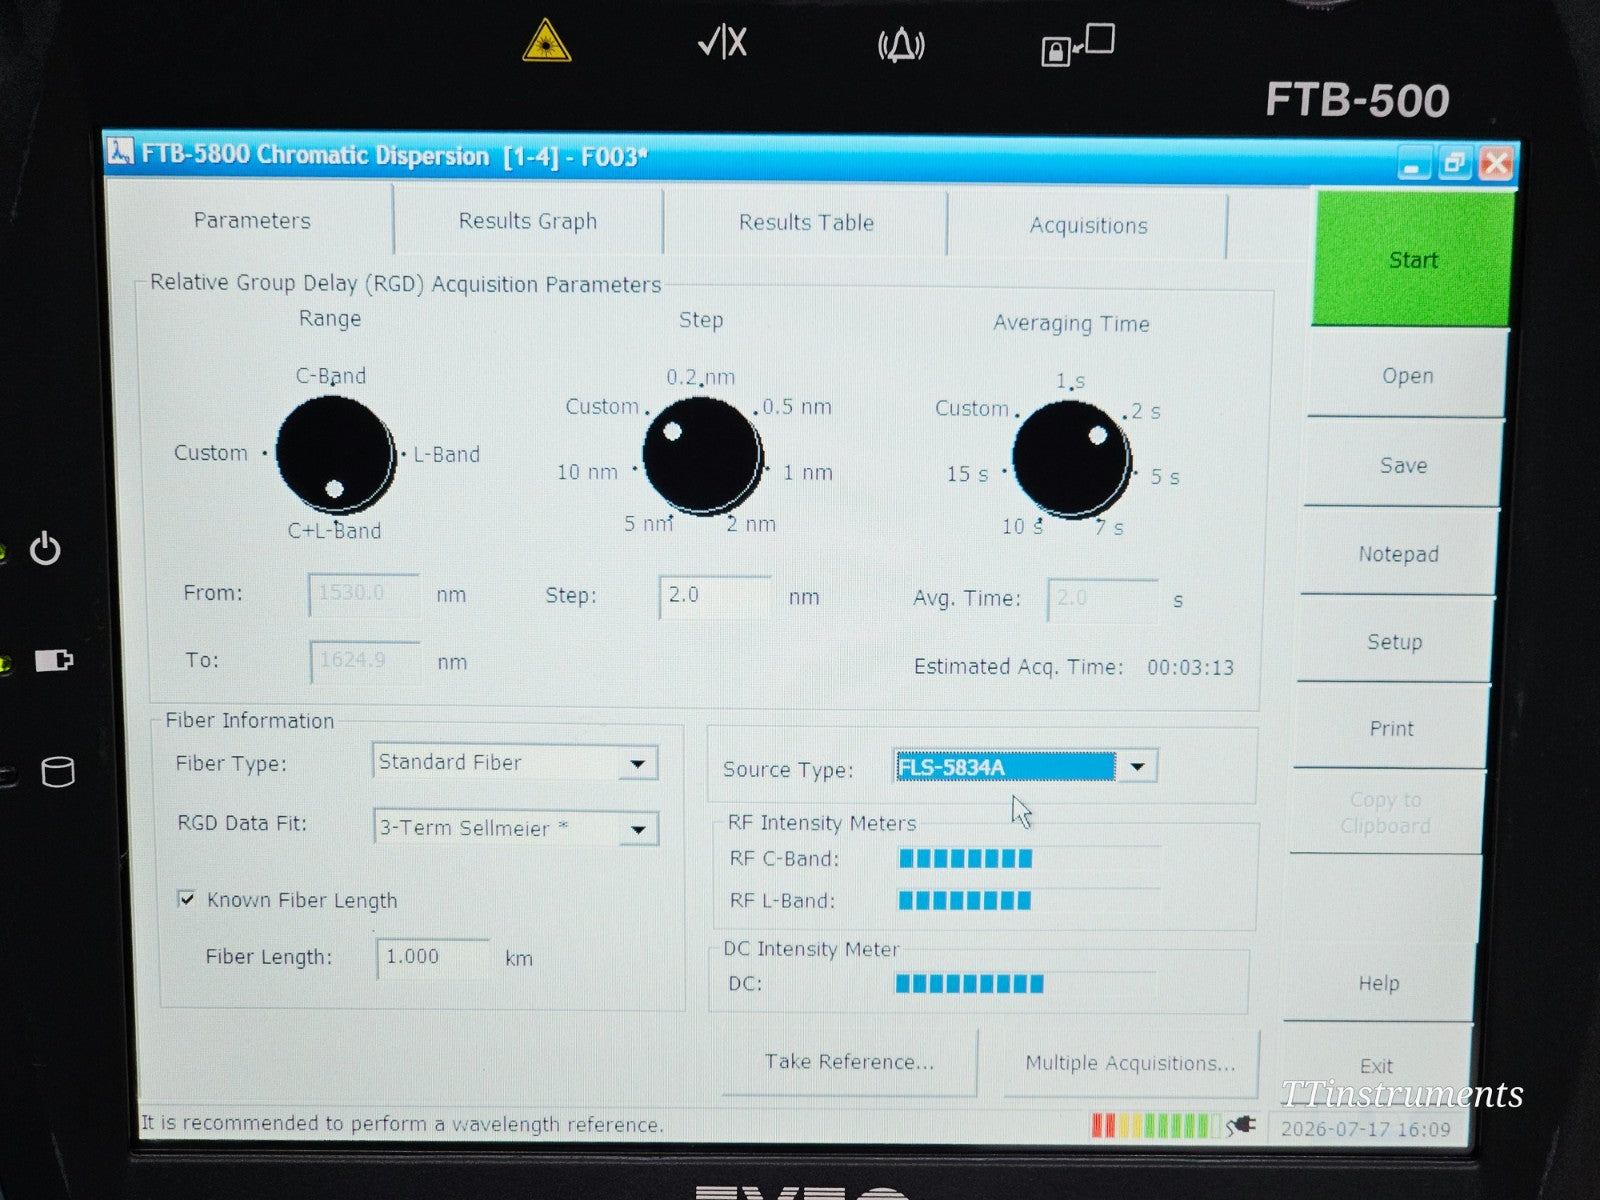Viewport: 1600px width, 1200px height.
Task: Set Range knob to C-Band
Action: coord(331,376)
